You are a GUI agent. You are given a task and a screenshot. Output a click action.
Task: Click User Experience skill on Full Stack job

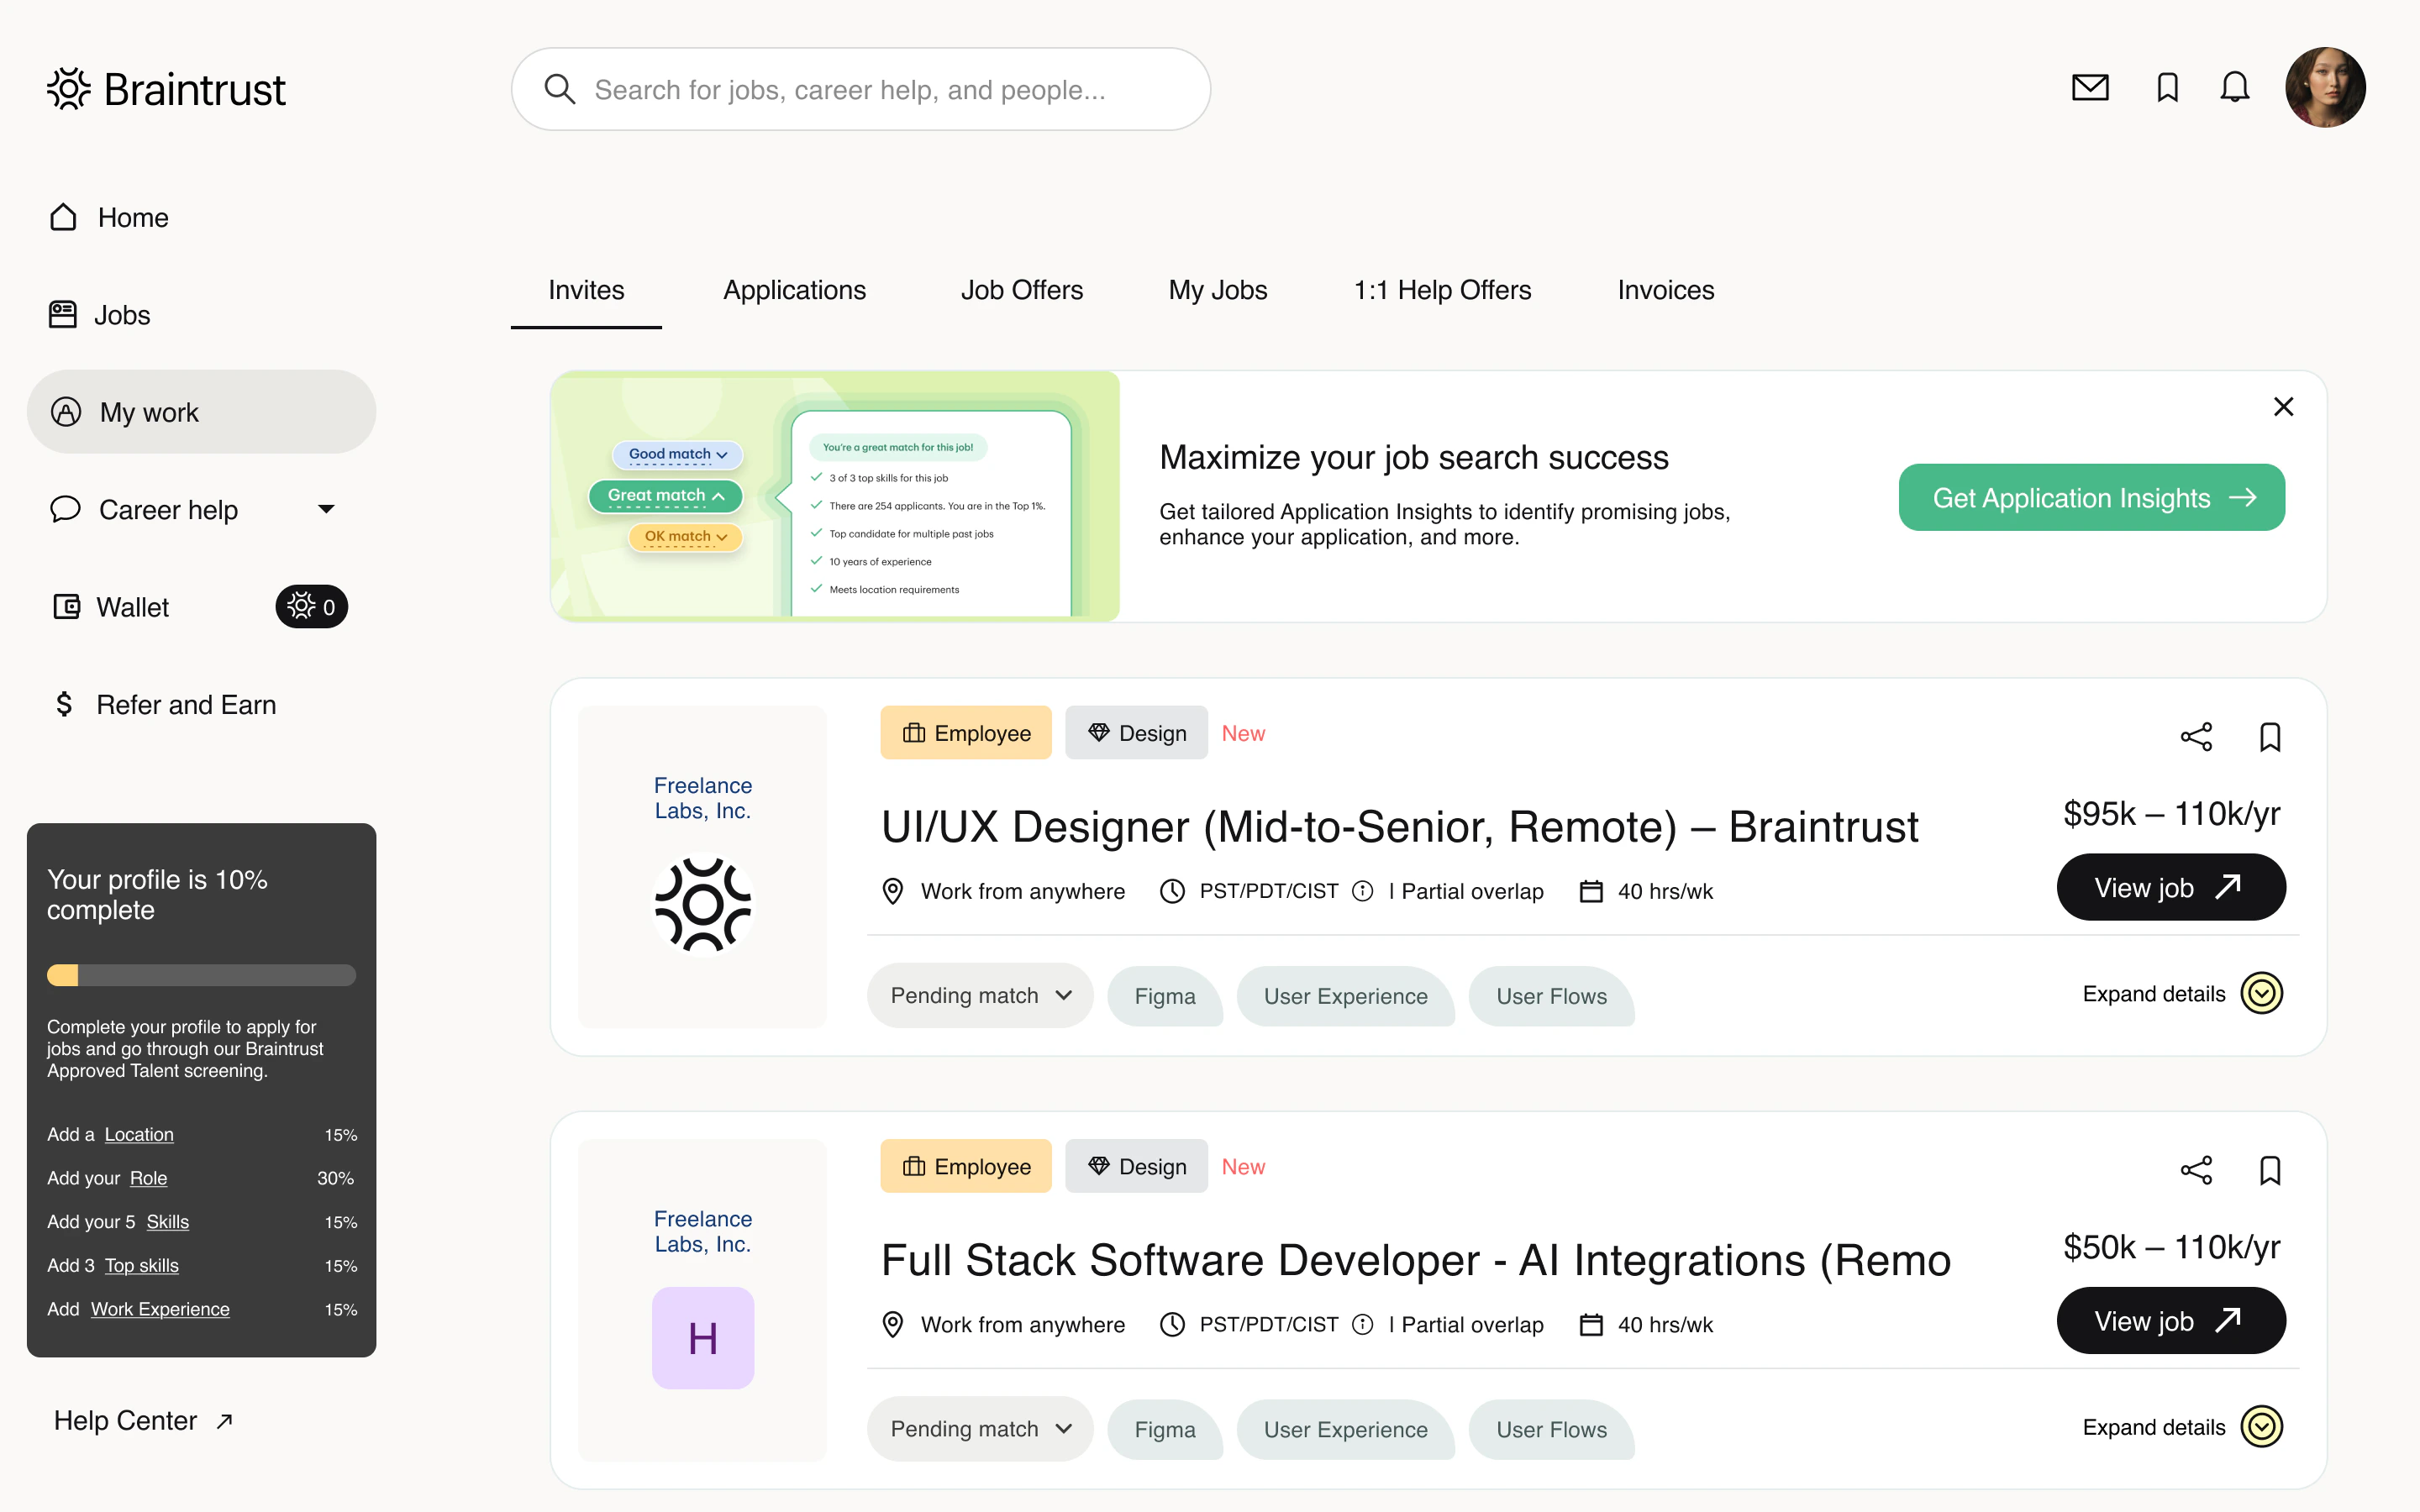click(1345, 1430)
